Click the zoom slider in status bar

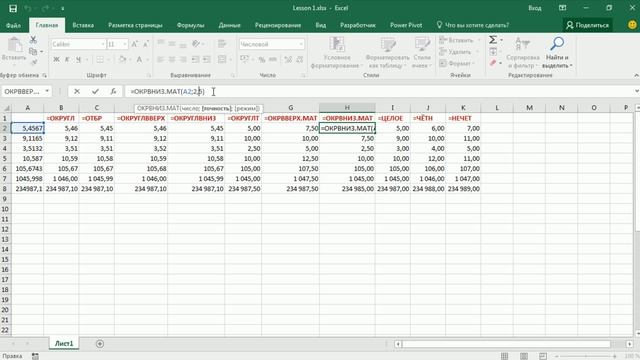tap(585, 357)
